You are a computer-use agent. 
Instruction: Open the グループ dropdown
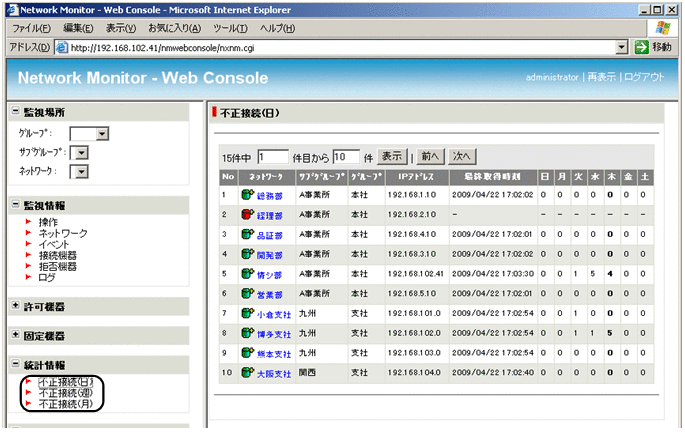pos(102,134)
